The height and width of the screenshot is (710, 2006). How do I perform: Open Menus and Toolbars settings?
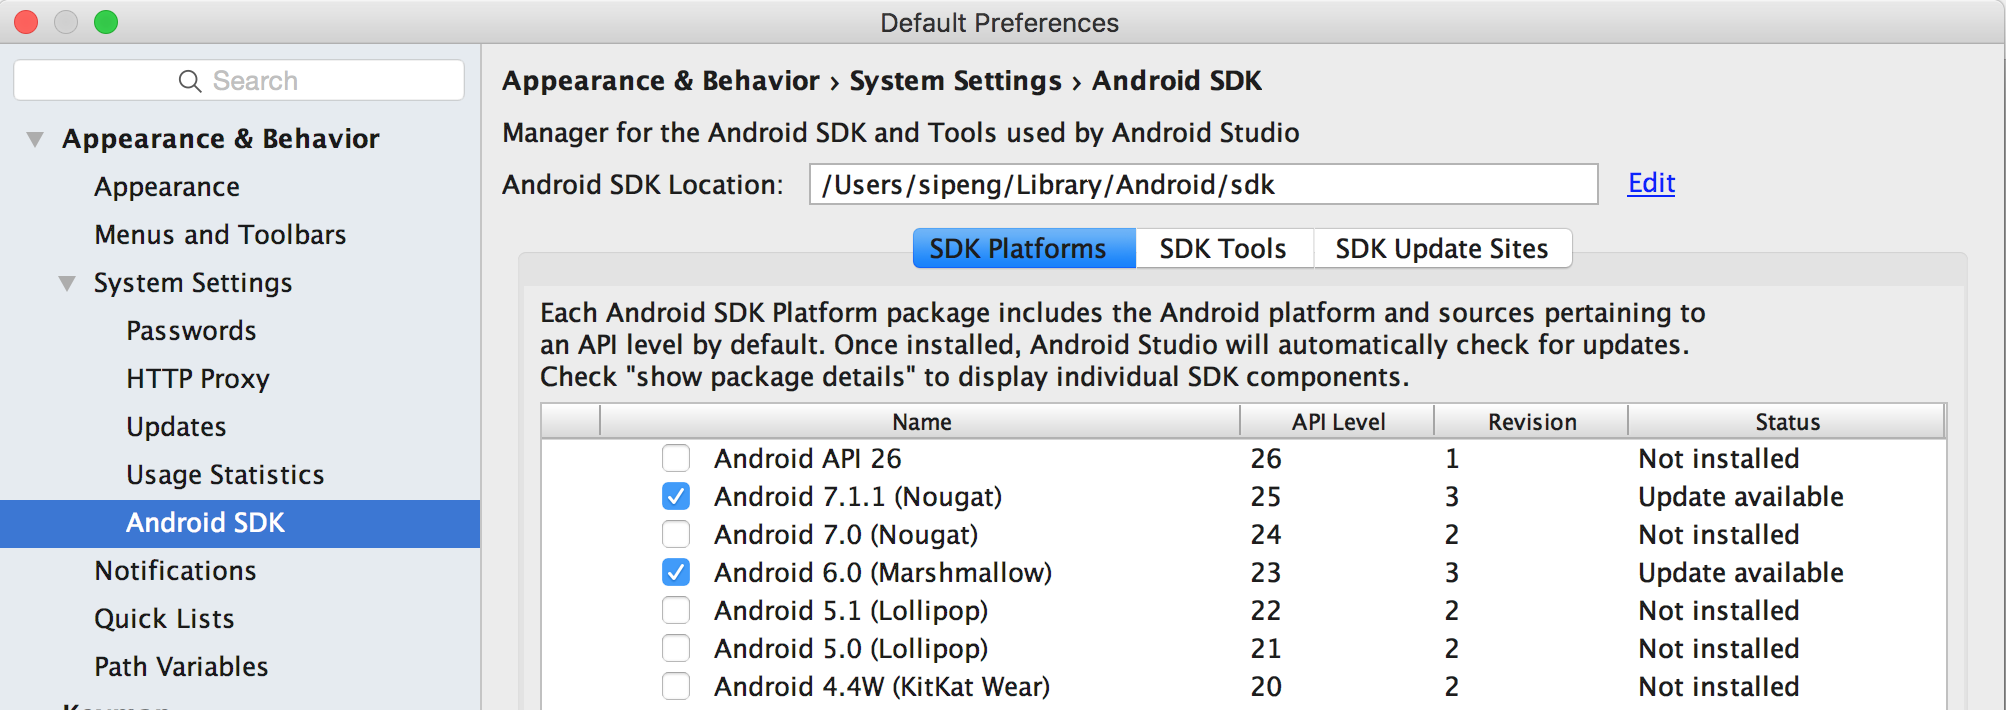[x=220, y=235]
